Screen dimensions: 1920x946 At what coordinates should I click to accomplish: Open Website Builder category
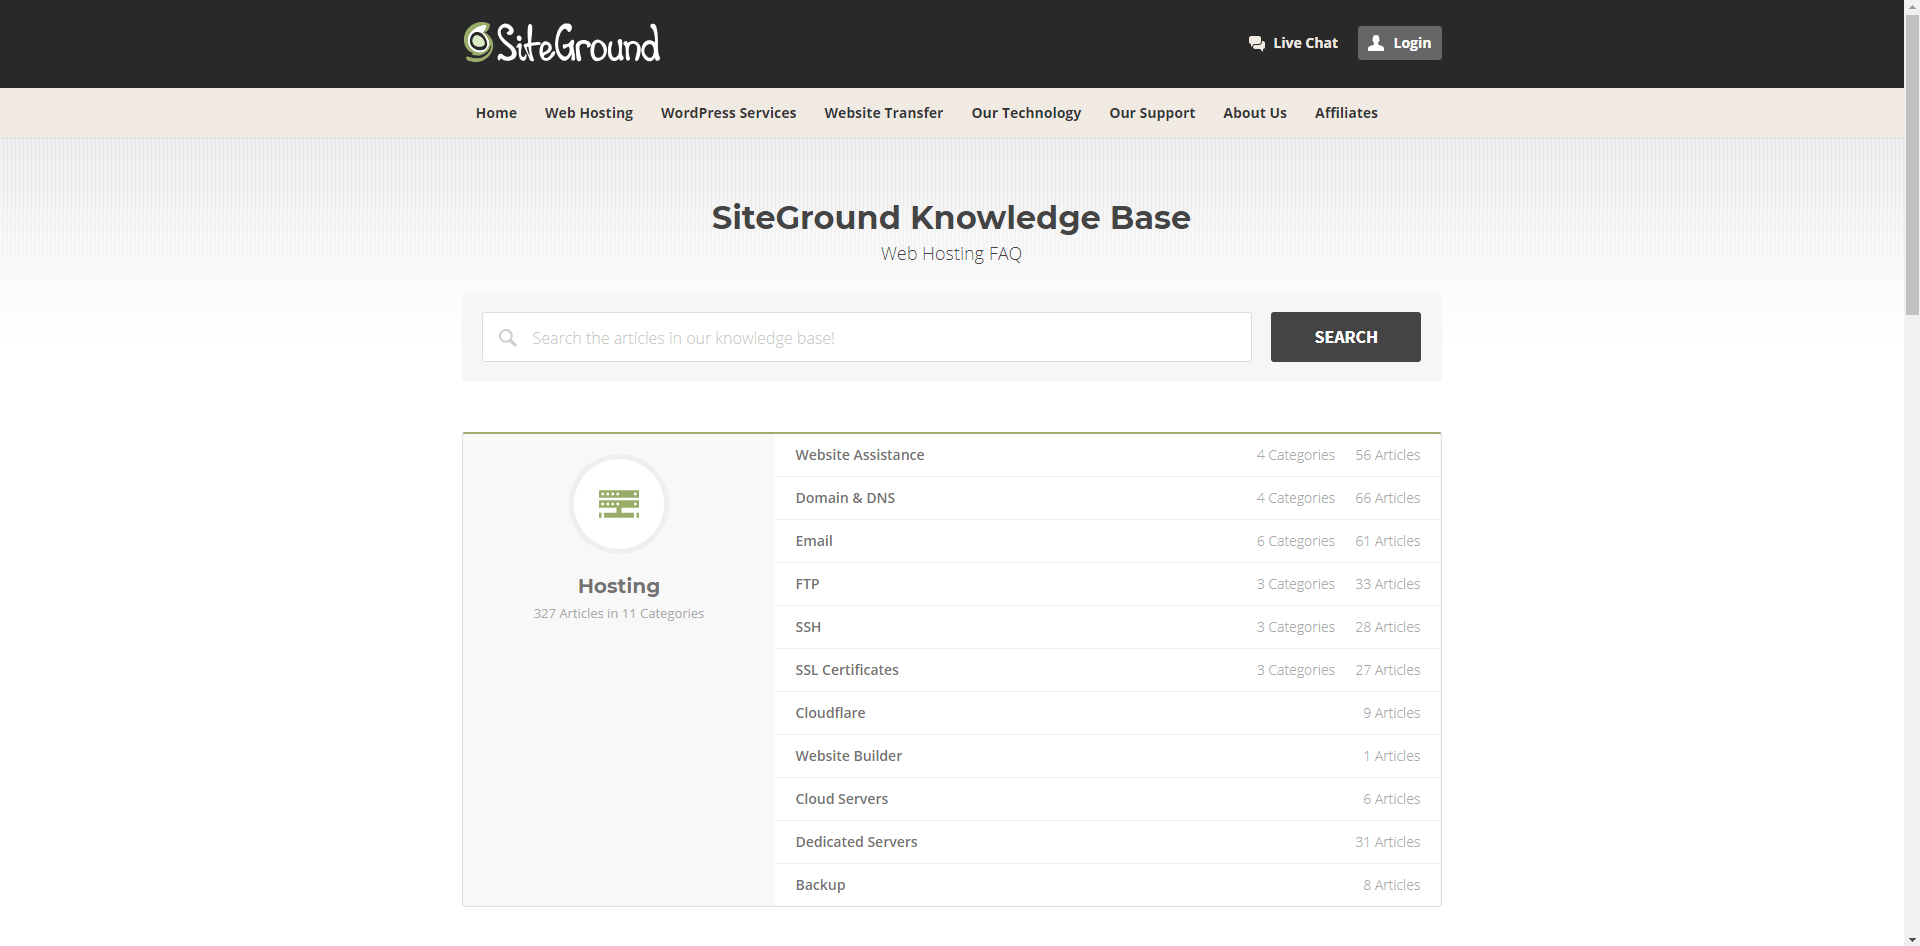click(x=849, y=756)
